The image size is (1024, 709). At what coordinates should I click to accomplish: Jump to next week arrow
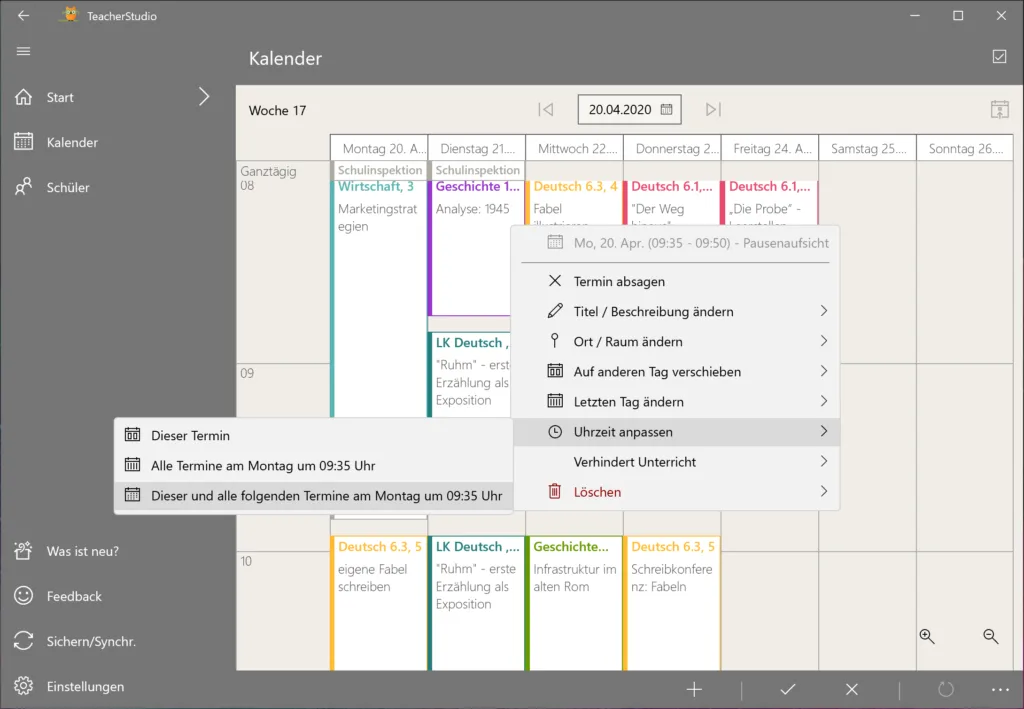click(713, 110)
